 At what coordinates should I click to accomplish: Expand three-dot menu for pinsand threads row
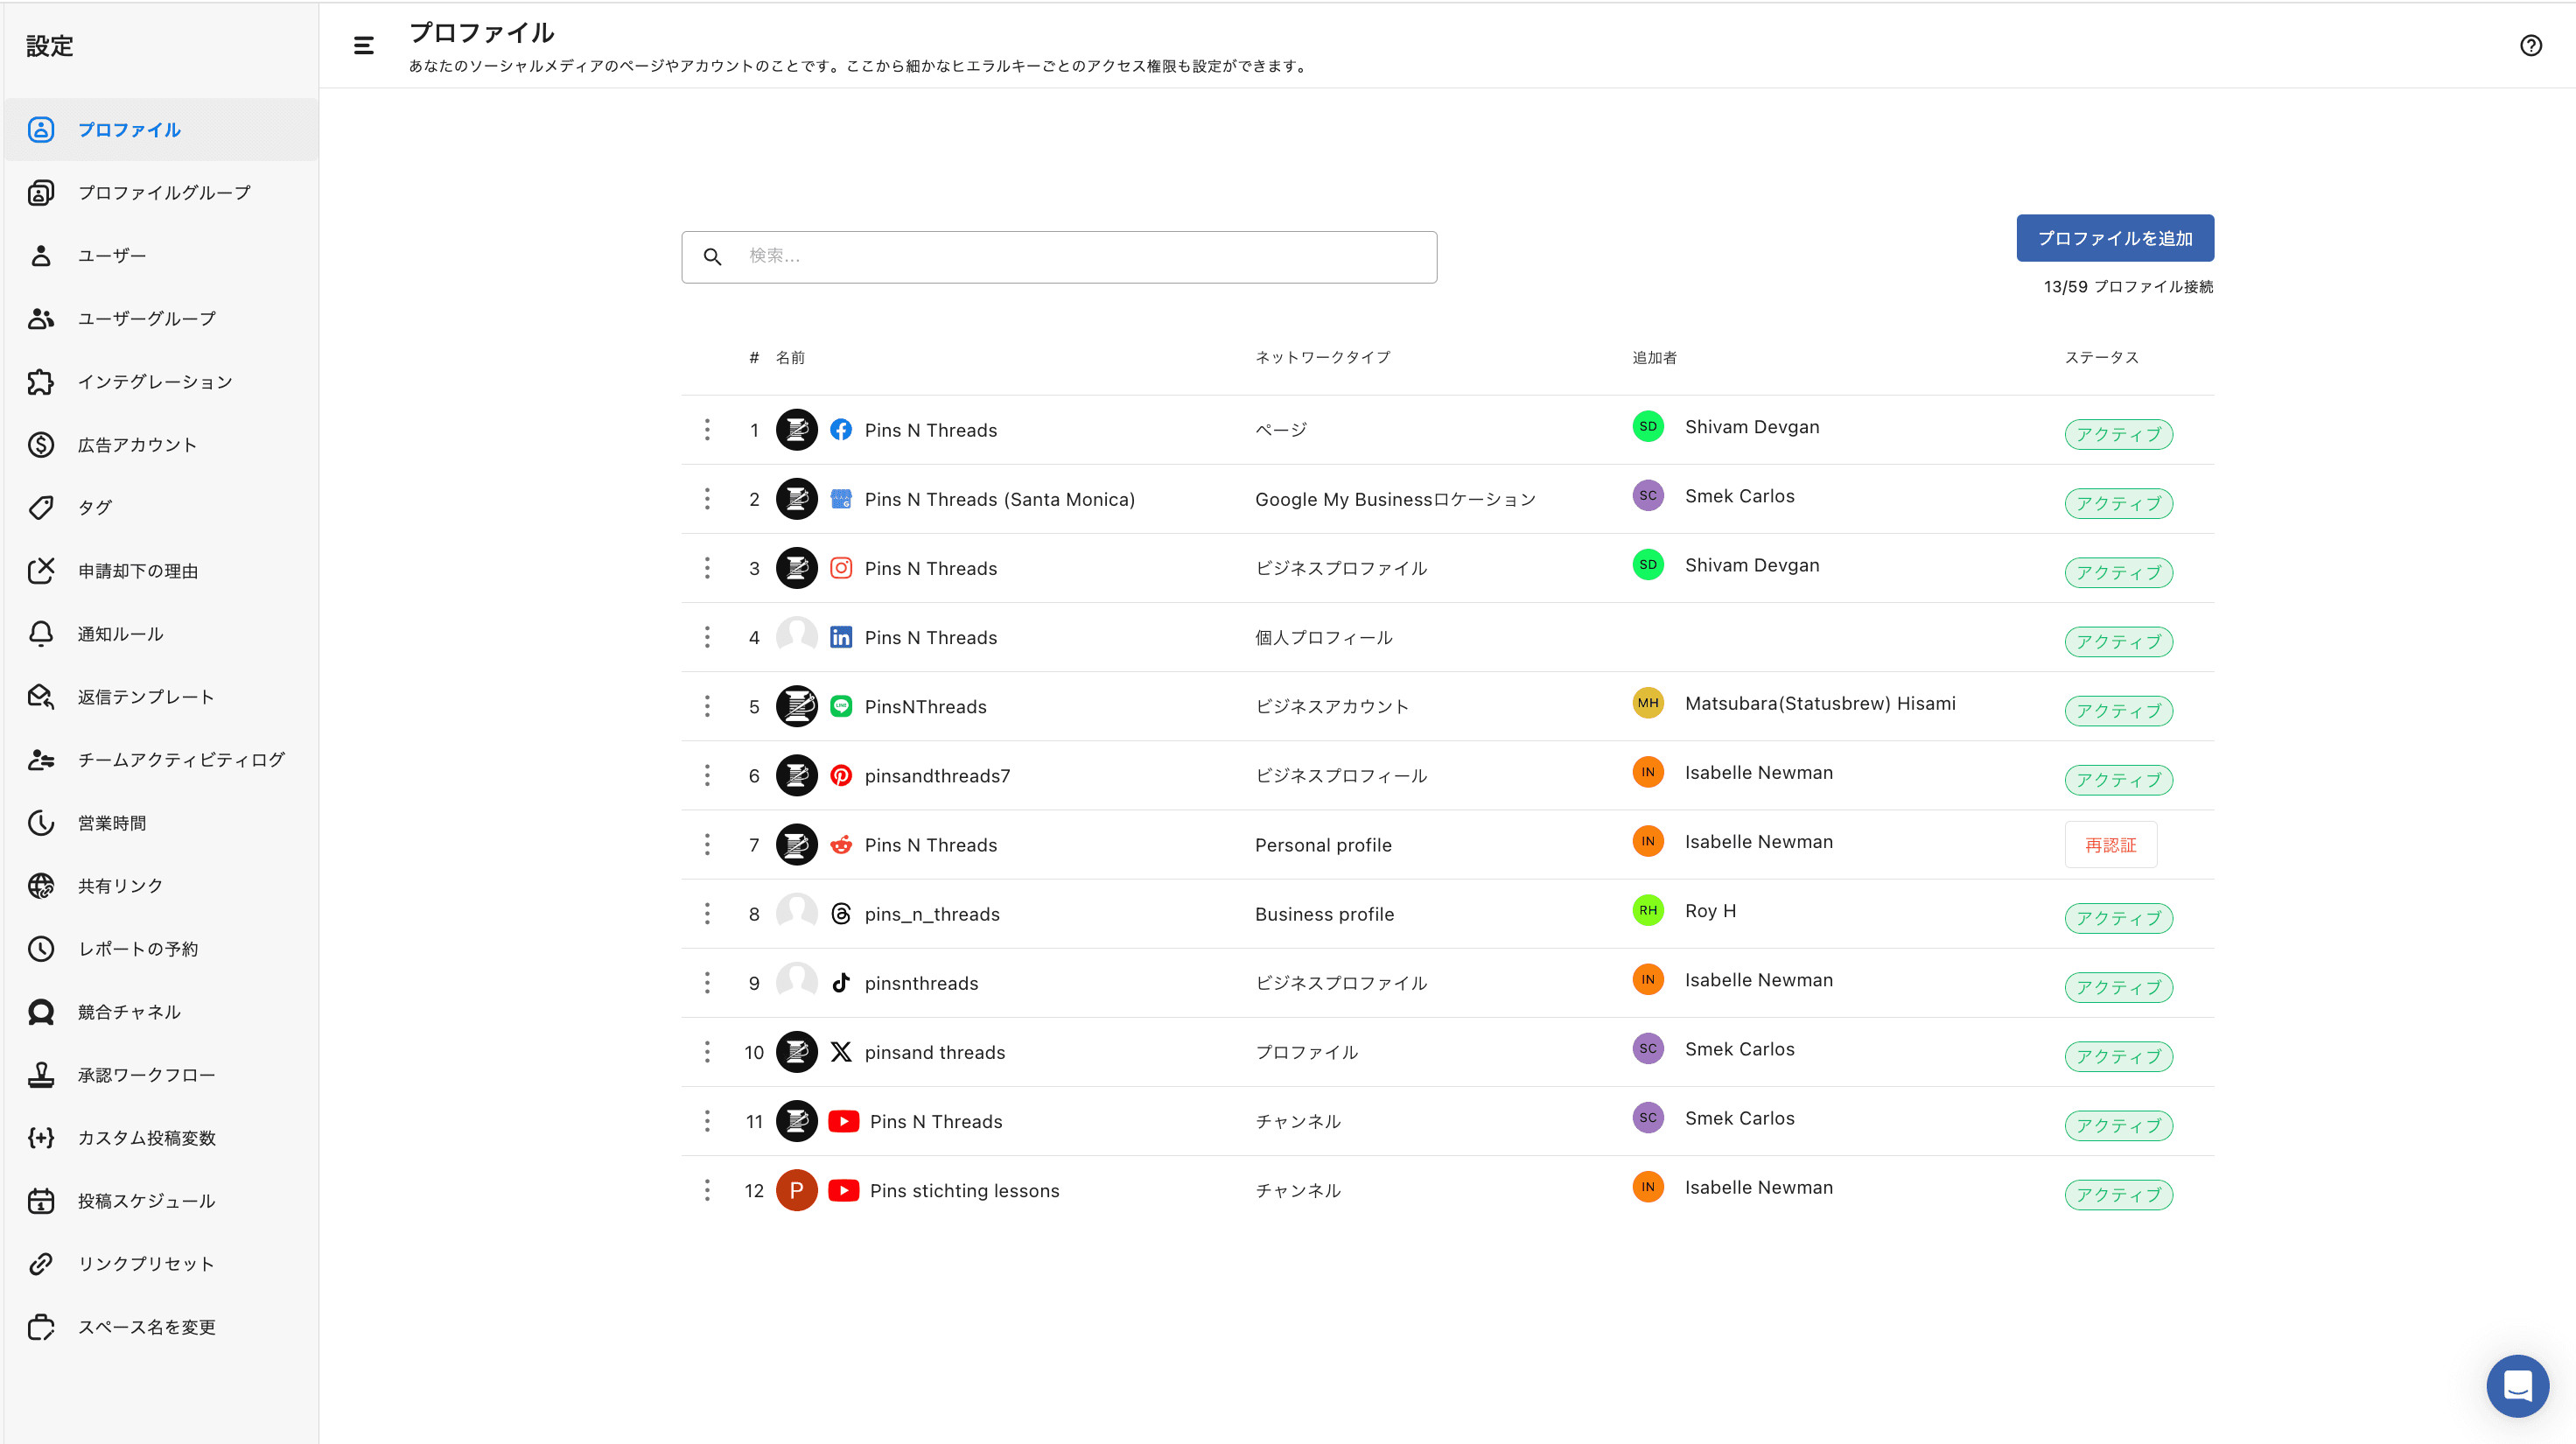(x=707, y=1052)
